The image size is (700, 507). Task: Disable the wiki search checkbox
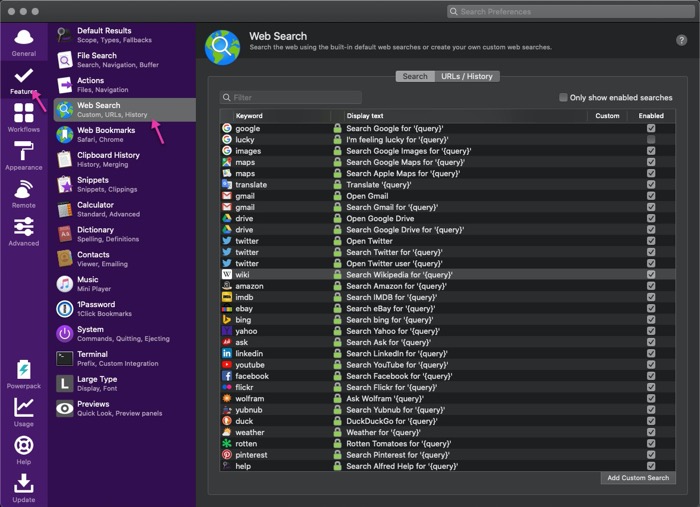651,274
